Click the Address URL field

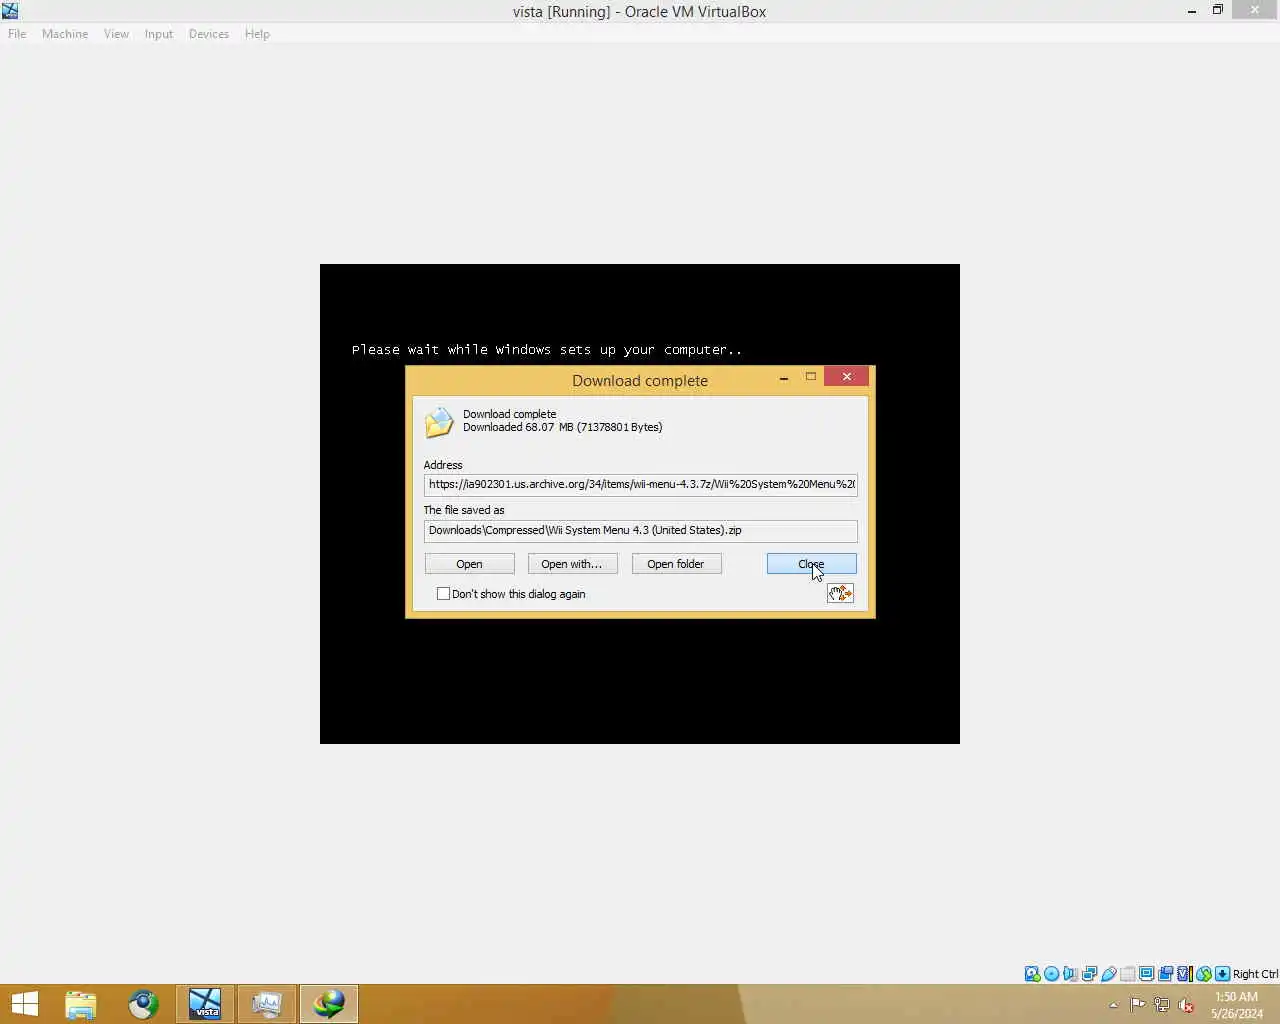(x=640, y=485)
